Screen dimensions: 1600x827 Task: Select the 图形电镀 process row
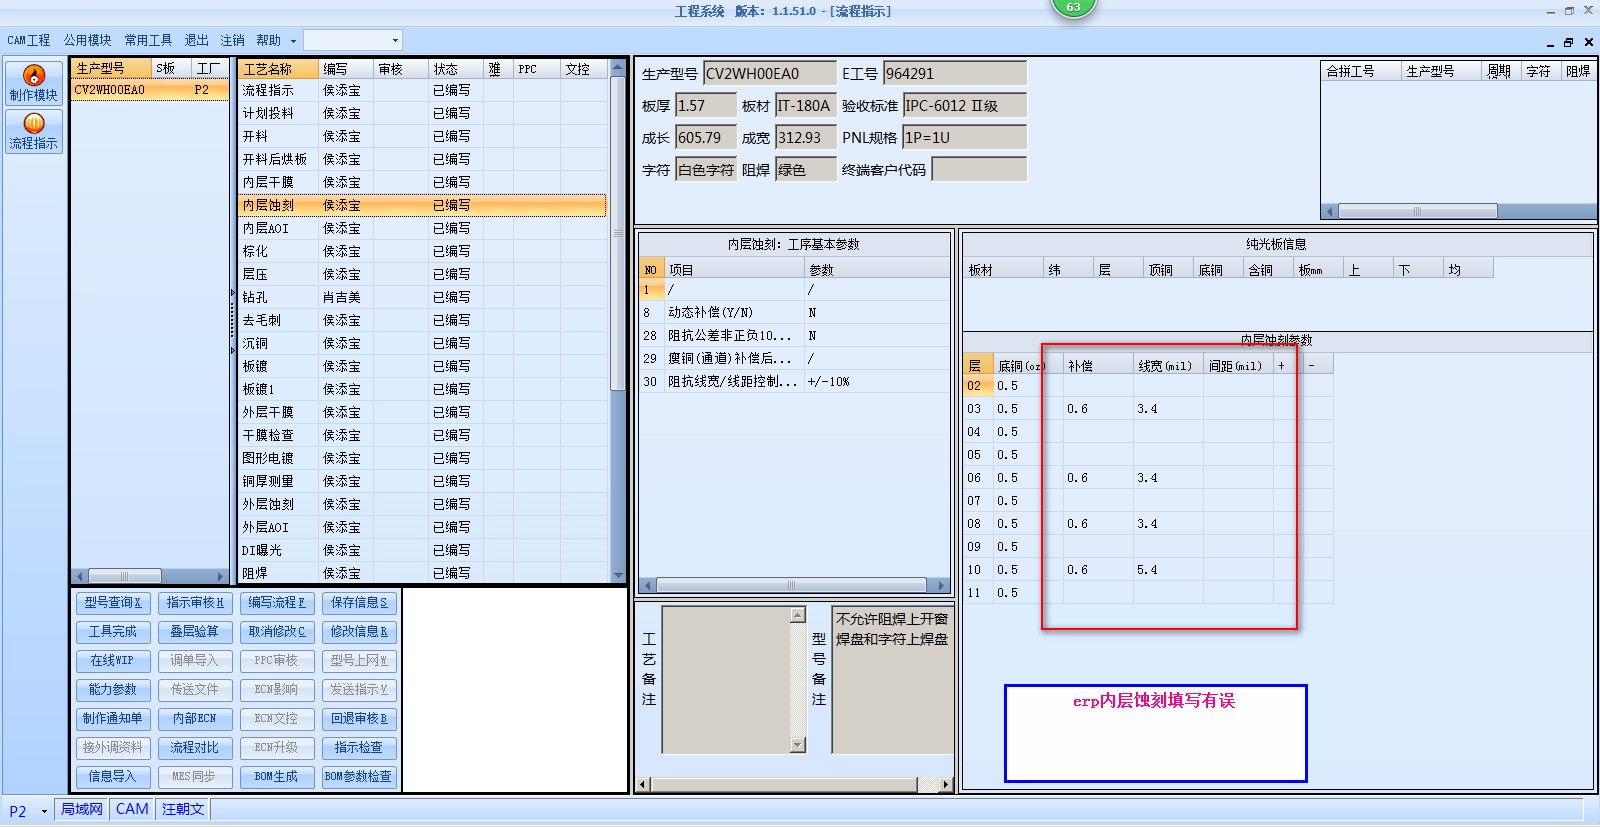click(422, 458)
